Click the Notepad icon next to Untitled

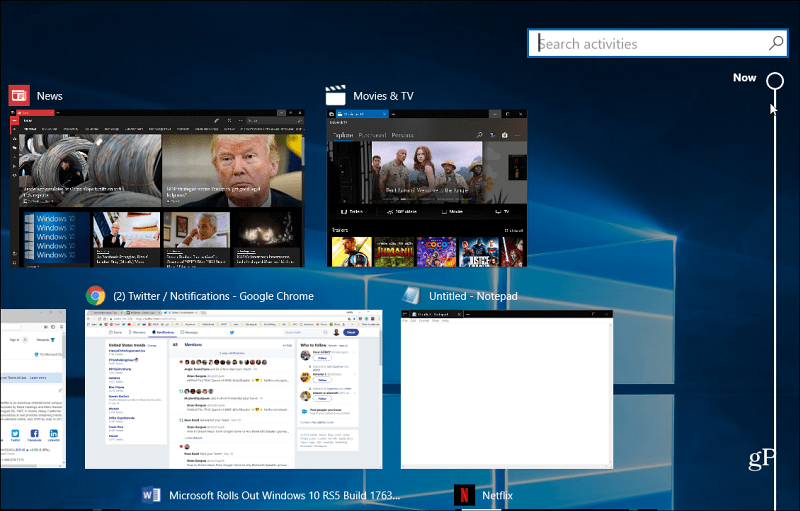click(411, 296)
